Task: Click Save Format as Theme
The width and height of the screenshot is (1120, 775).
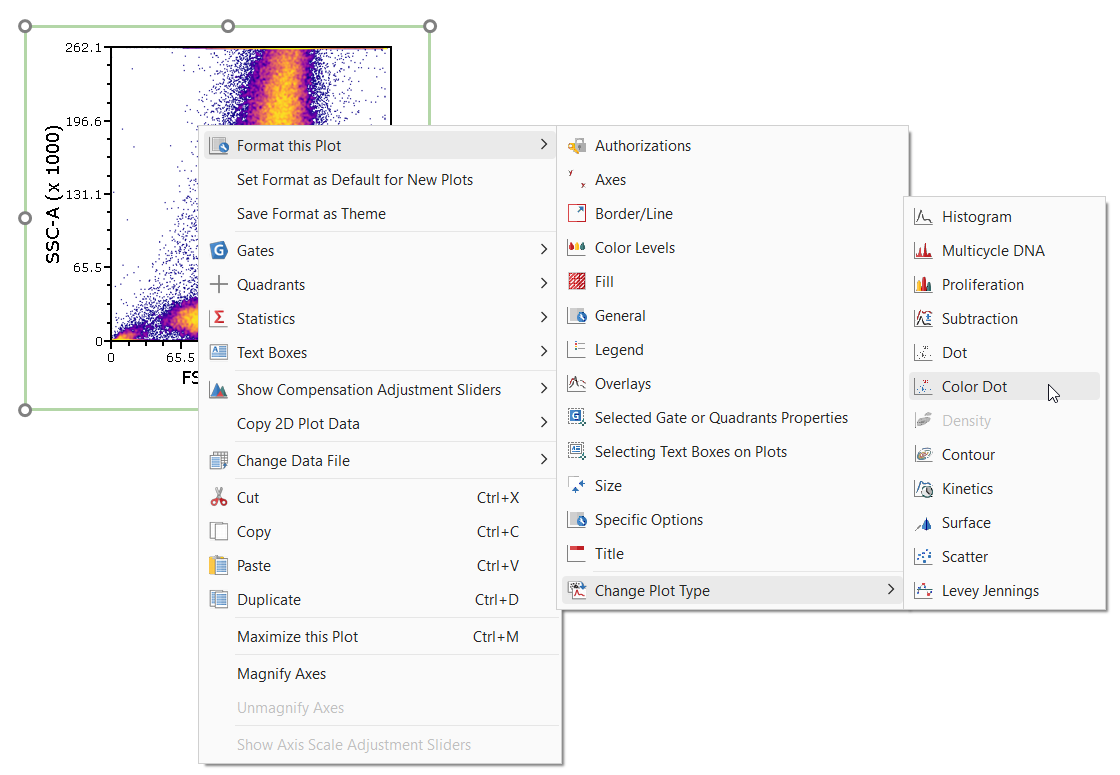Action: pos(311,214)
